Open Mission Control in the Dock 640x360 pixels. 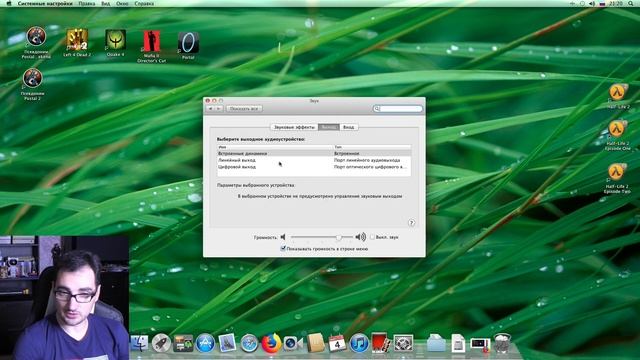coord(183,343)
